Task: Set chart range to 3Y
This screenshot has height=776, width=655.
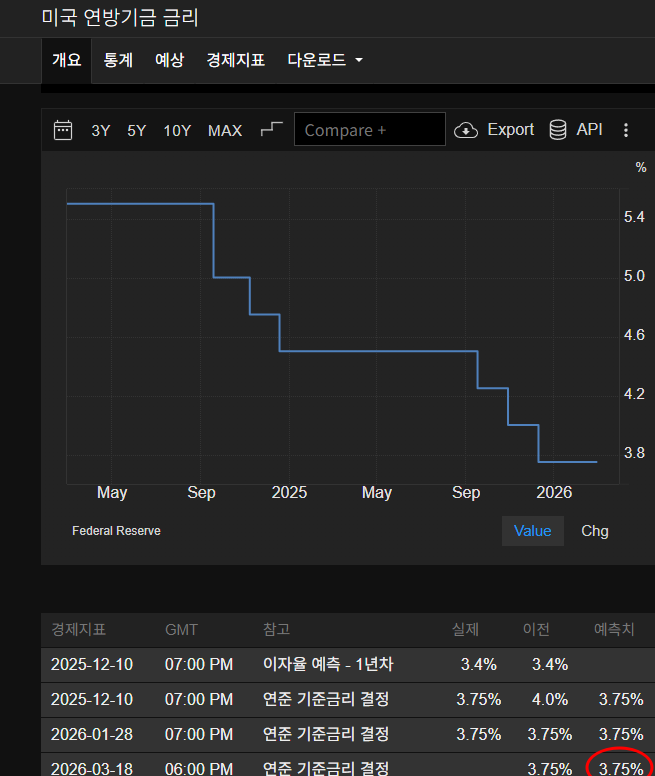Action: click(x=101, y=130)
